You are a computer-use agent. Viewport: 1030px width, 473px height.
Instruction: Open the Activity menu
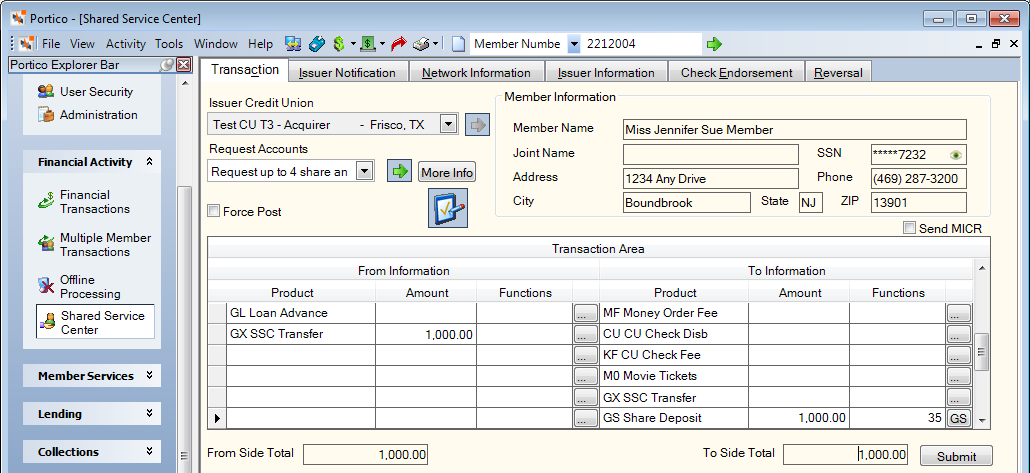[125, 44]
